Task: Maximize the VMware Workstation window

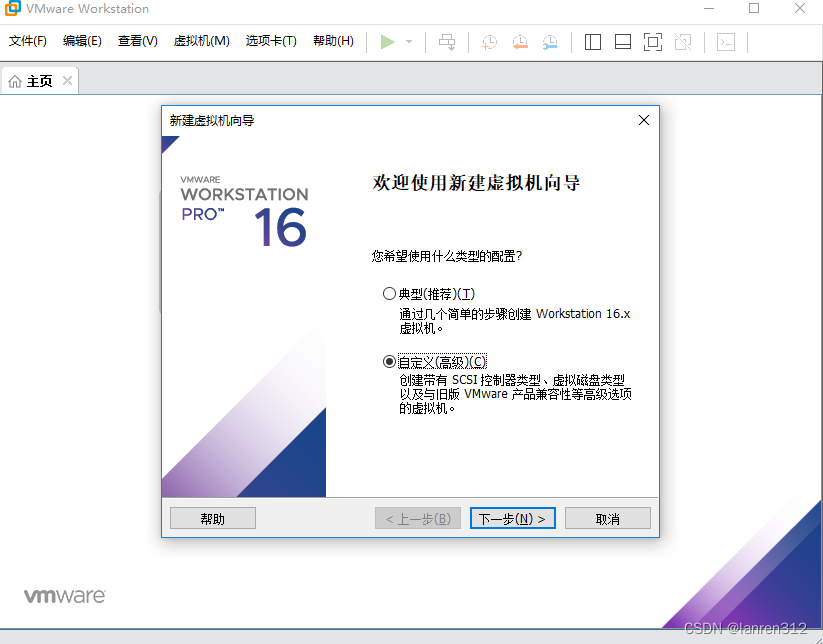Action: click(754, 8)
